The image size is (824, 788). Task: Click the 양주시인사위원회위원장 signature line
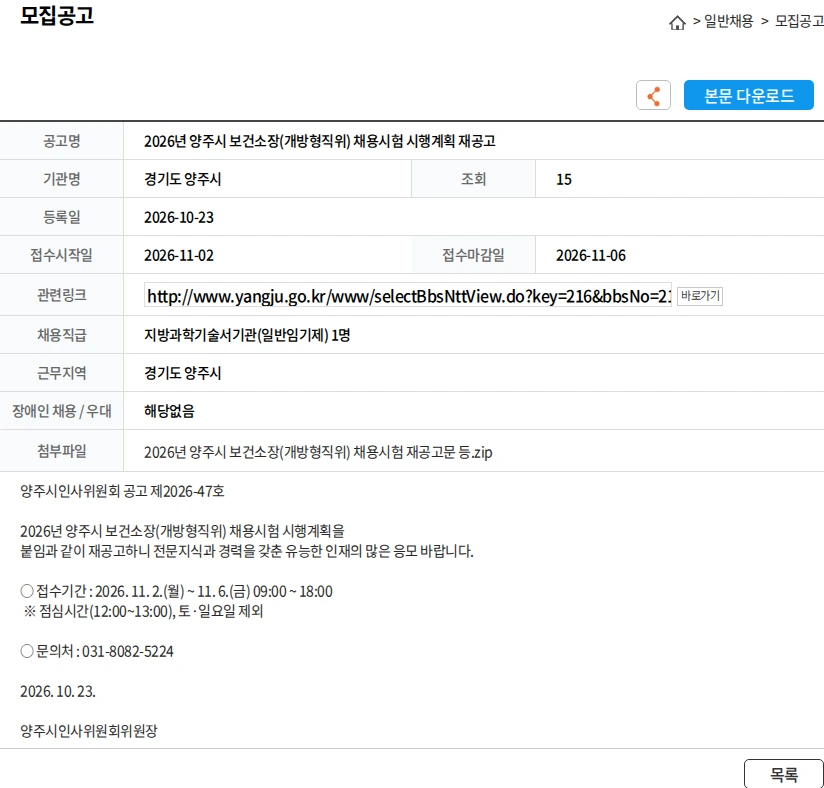(89, 731)
